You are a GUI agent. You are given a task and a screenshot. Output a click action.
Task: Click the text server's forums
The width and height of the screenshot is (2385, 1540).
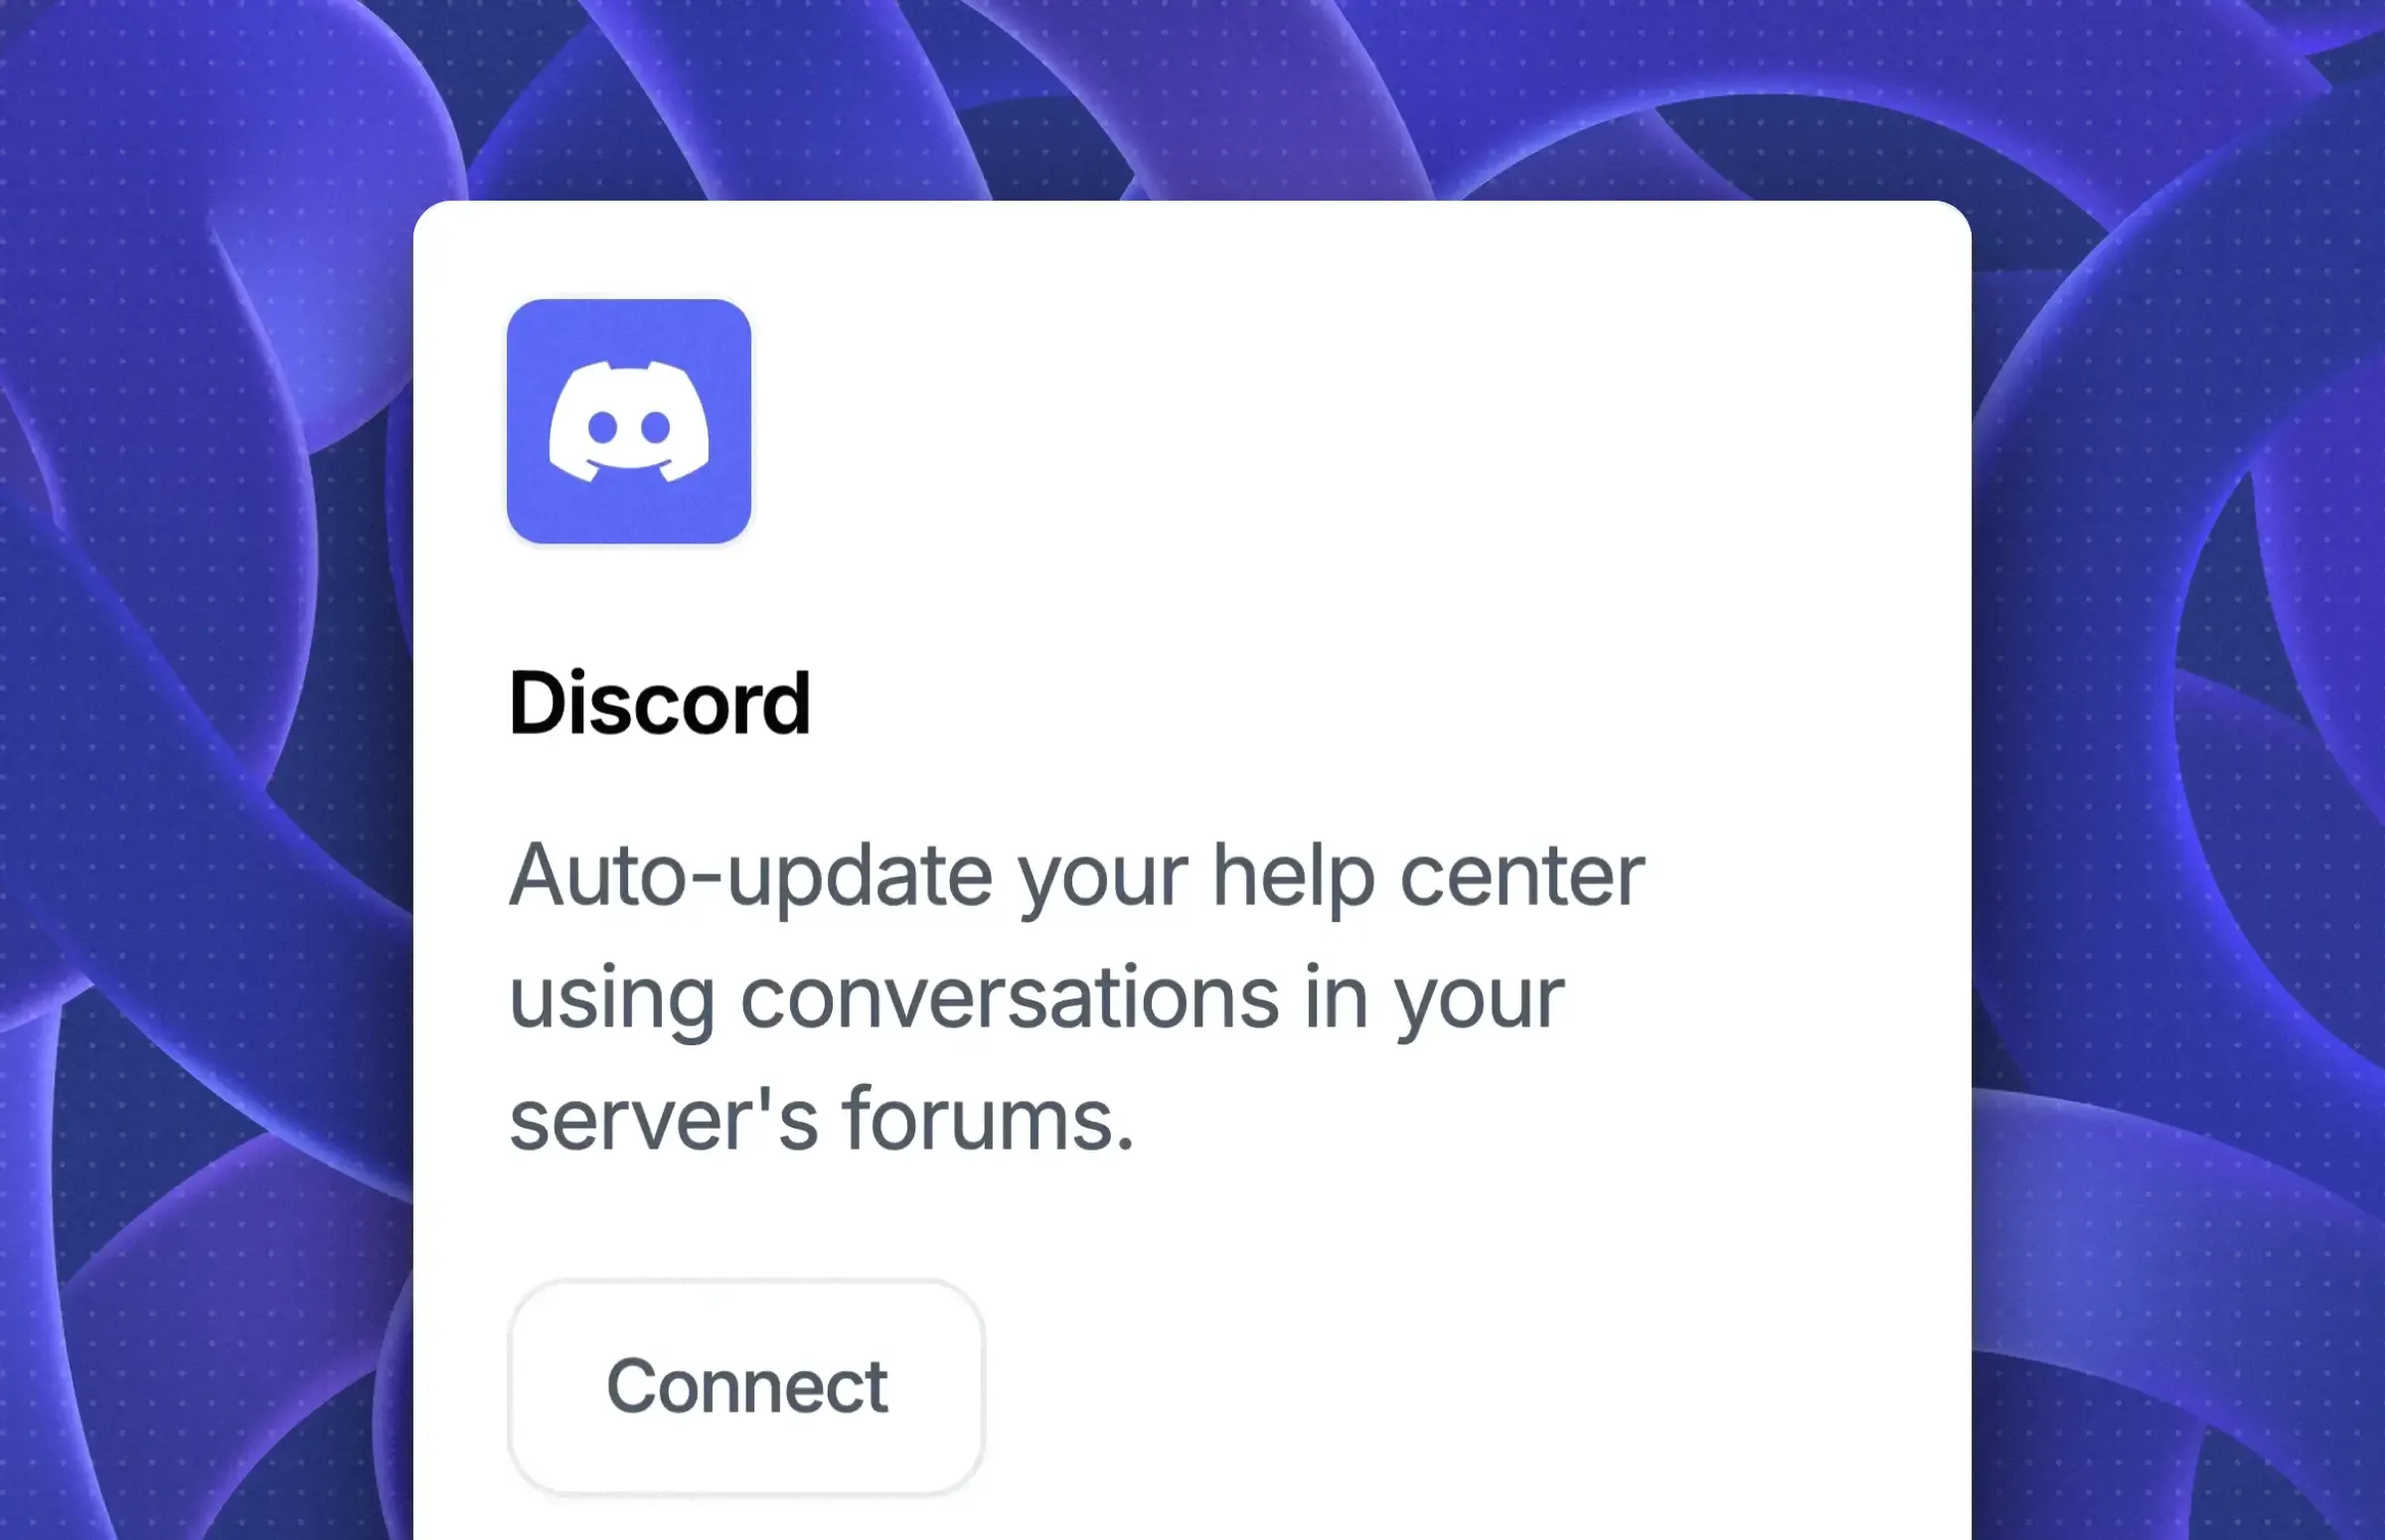click(x=822, y=1119)
